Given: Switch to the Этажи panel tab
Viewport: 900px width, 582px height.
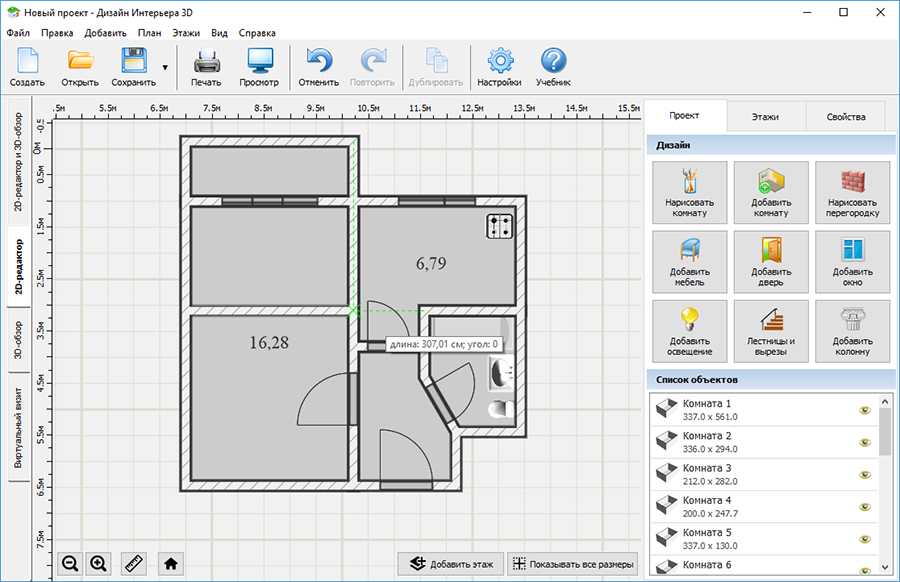Looking at the screenshot, I should coord(765,117).
